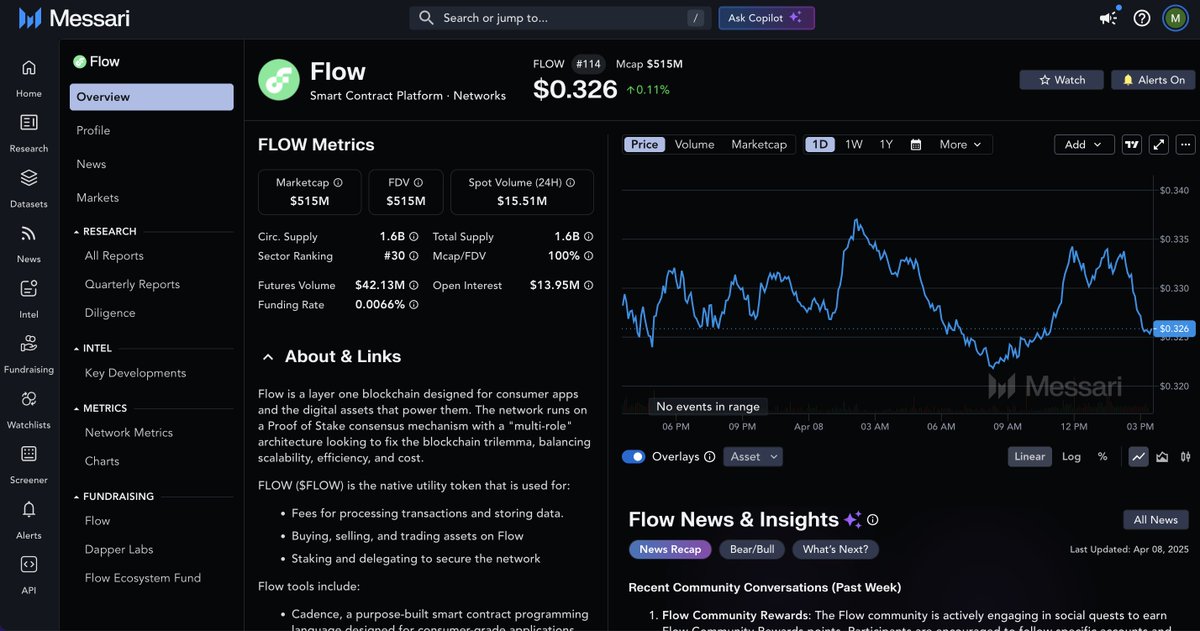Image resolution: width=1200 pixels, height=631 pixels.
Task: Show Overlays info icon
Action: [709, 457]
